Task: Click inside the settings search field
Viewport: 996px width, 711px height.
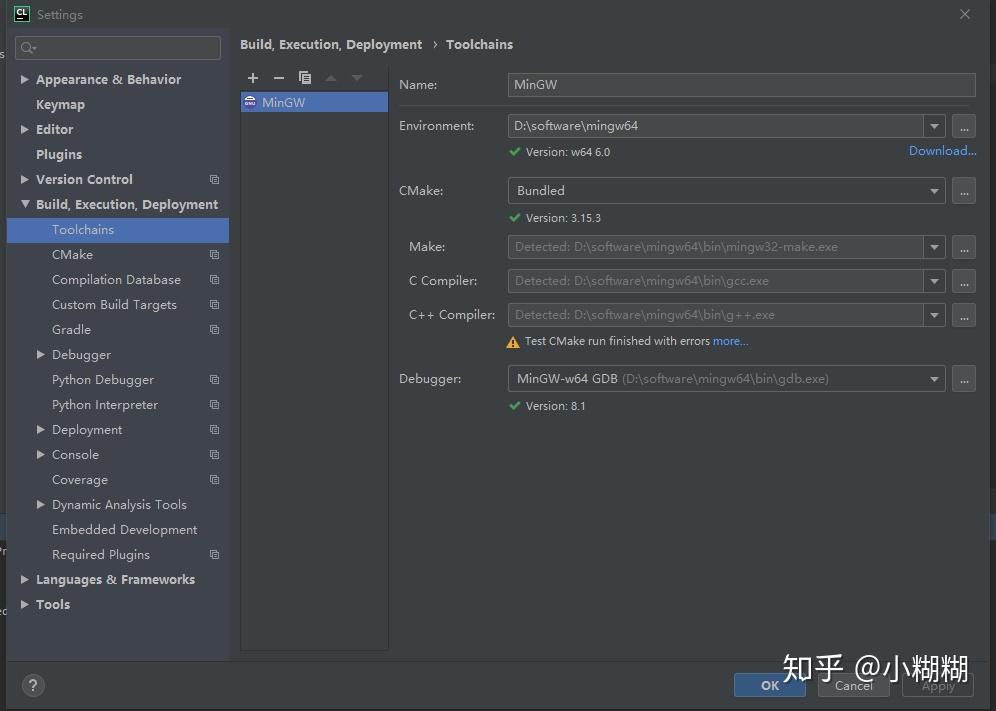Action: click(117, 47)
